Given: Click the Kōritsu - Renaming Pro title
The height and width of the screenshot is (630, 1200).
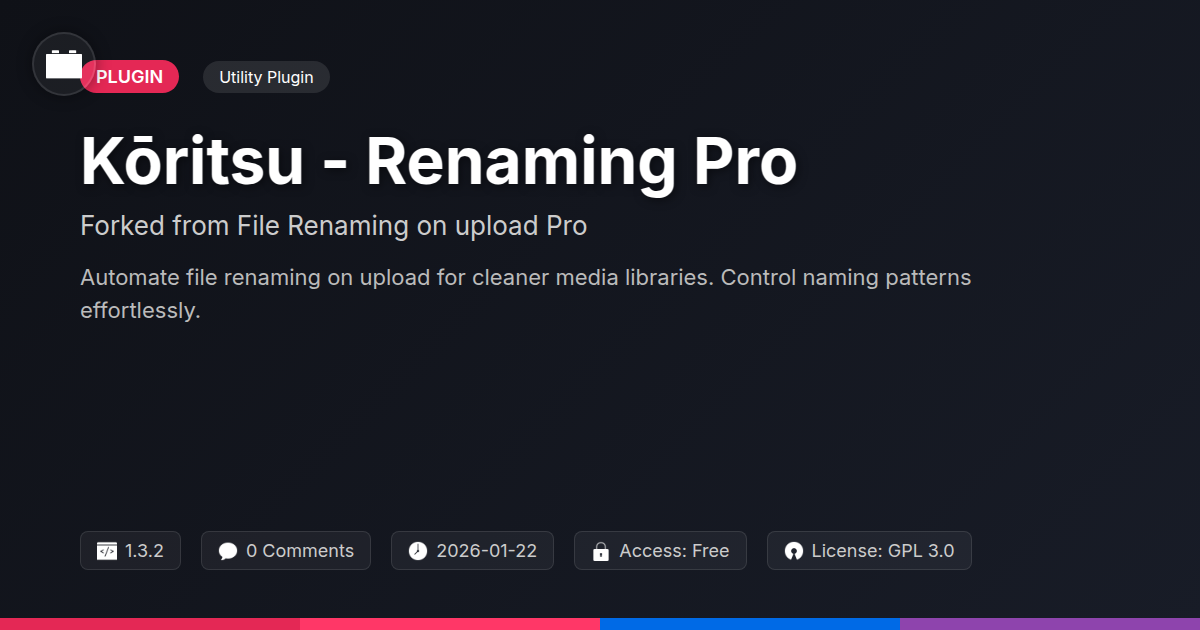Looking at the screenshot, I should 439,163.
